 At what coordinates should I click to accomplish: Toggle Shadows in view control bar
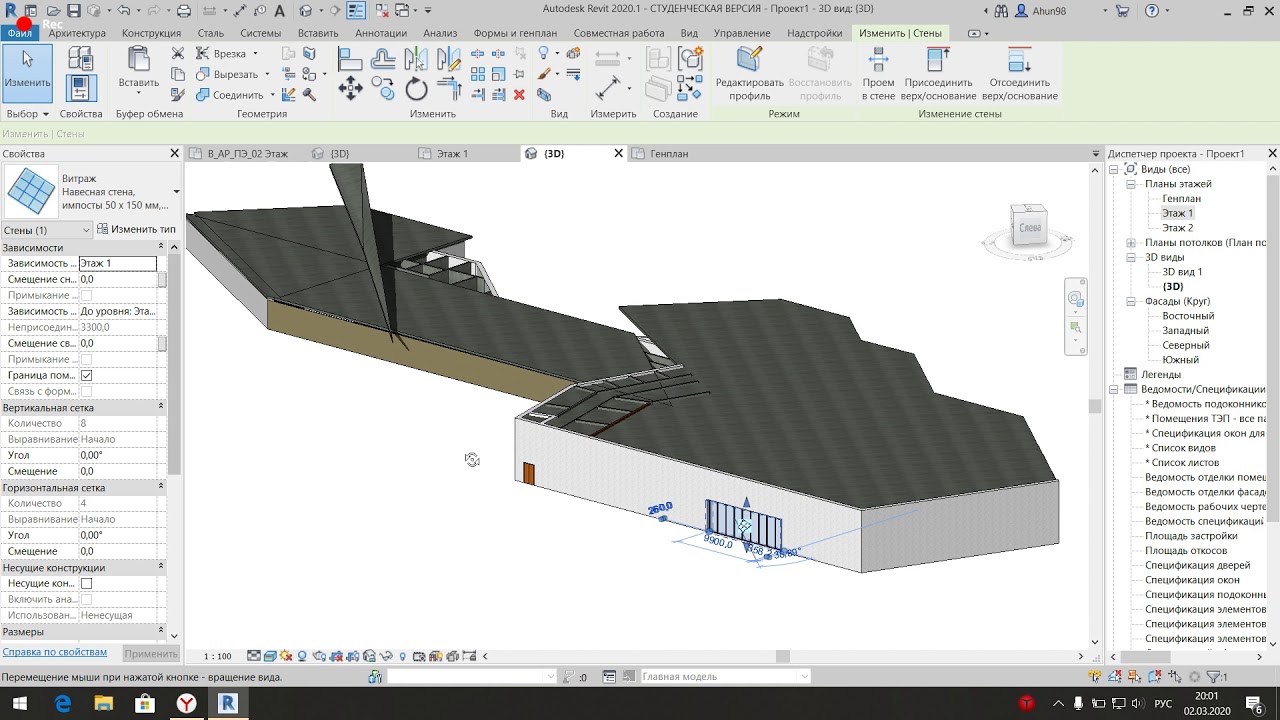point(303,656)
